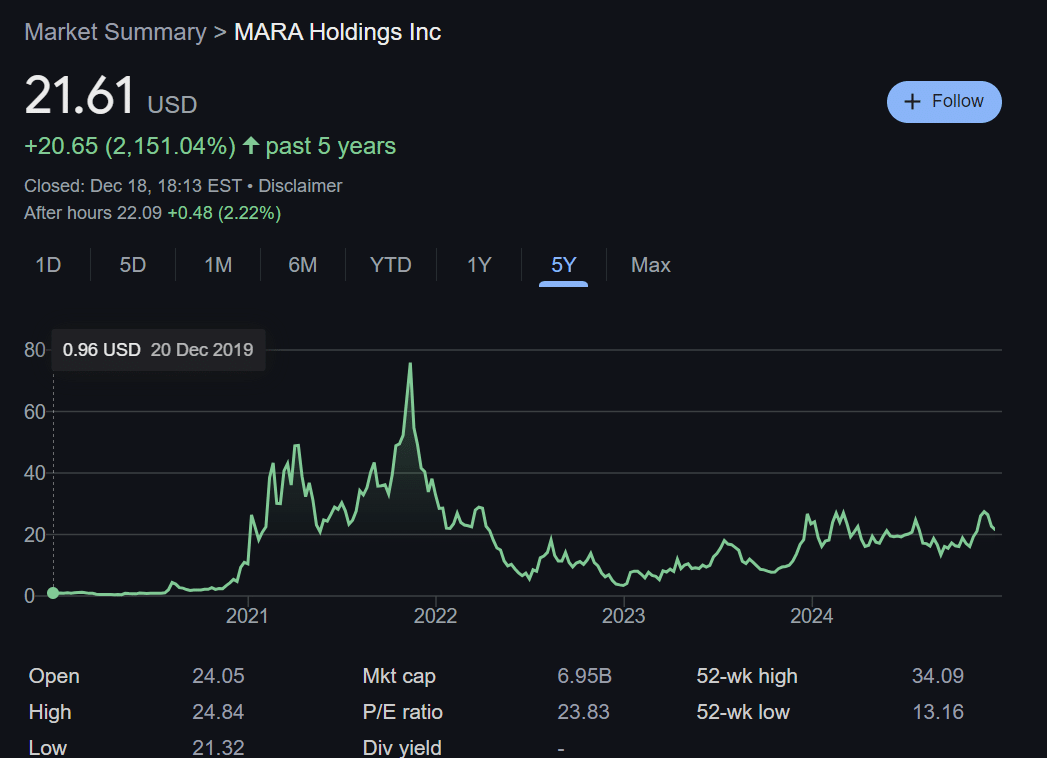Open the Disclaimer link
1047x758 pixels.
click(302, 186)
